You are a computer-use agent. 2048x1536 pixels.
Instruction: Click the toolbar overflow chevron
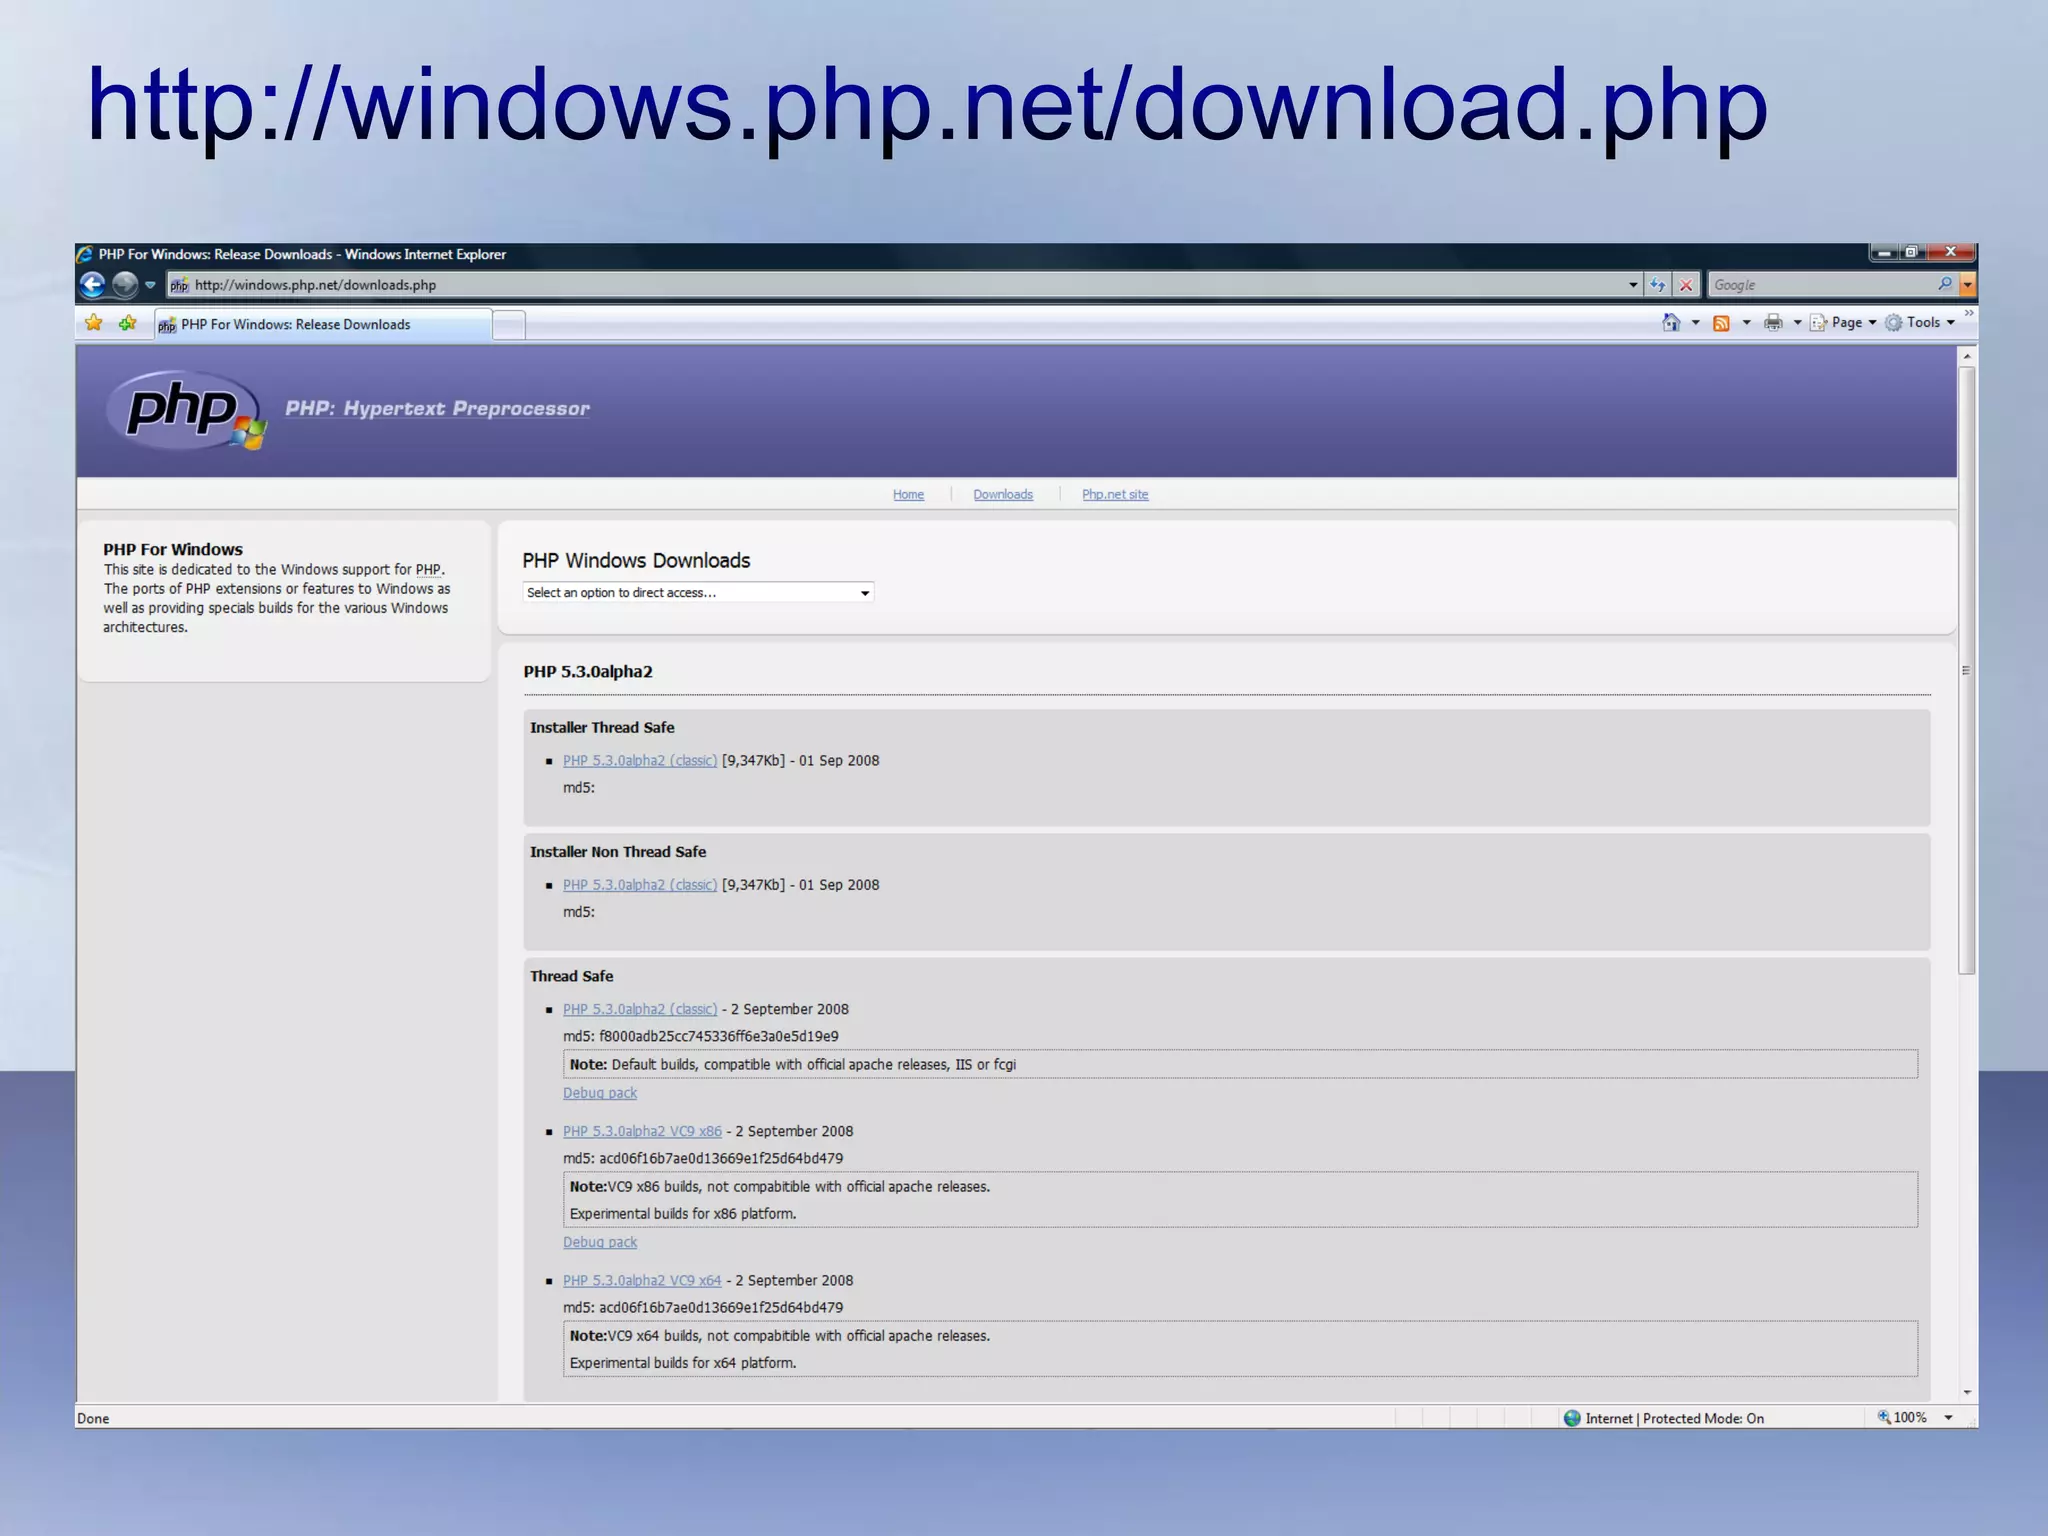pos(1968,314)
